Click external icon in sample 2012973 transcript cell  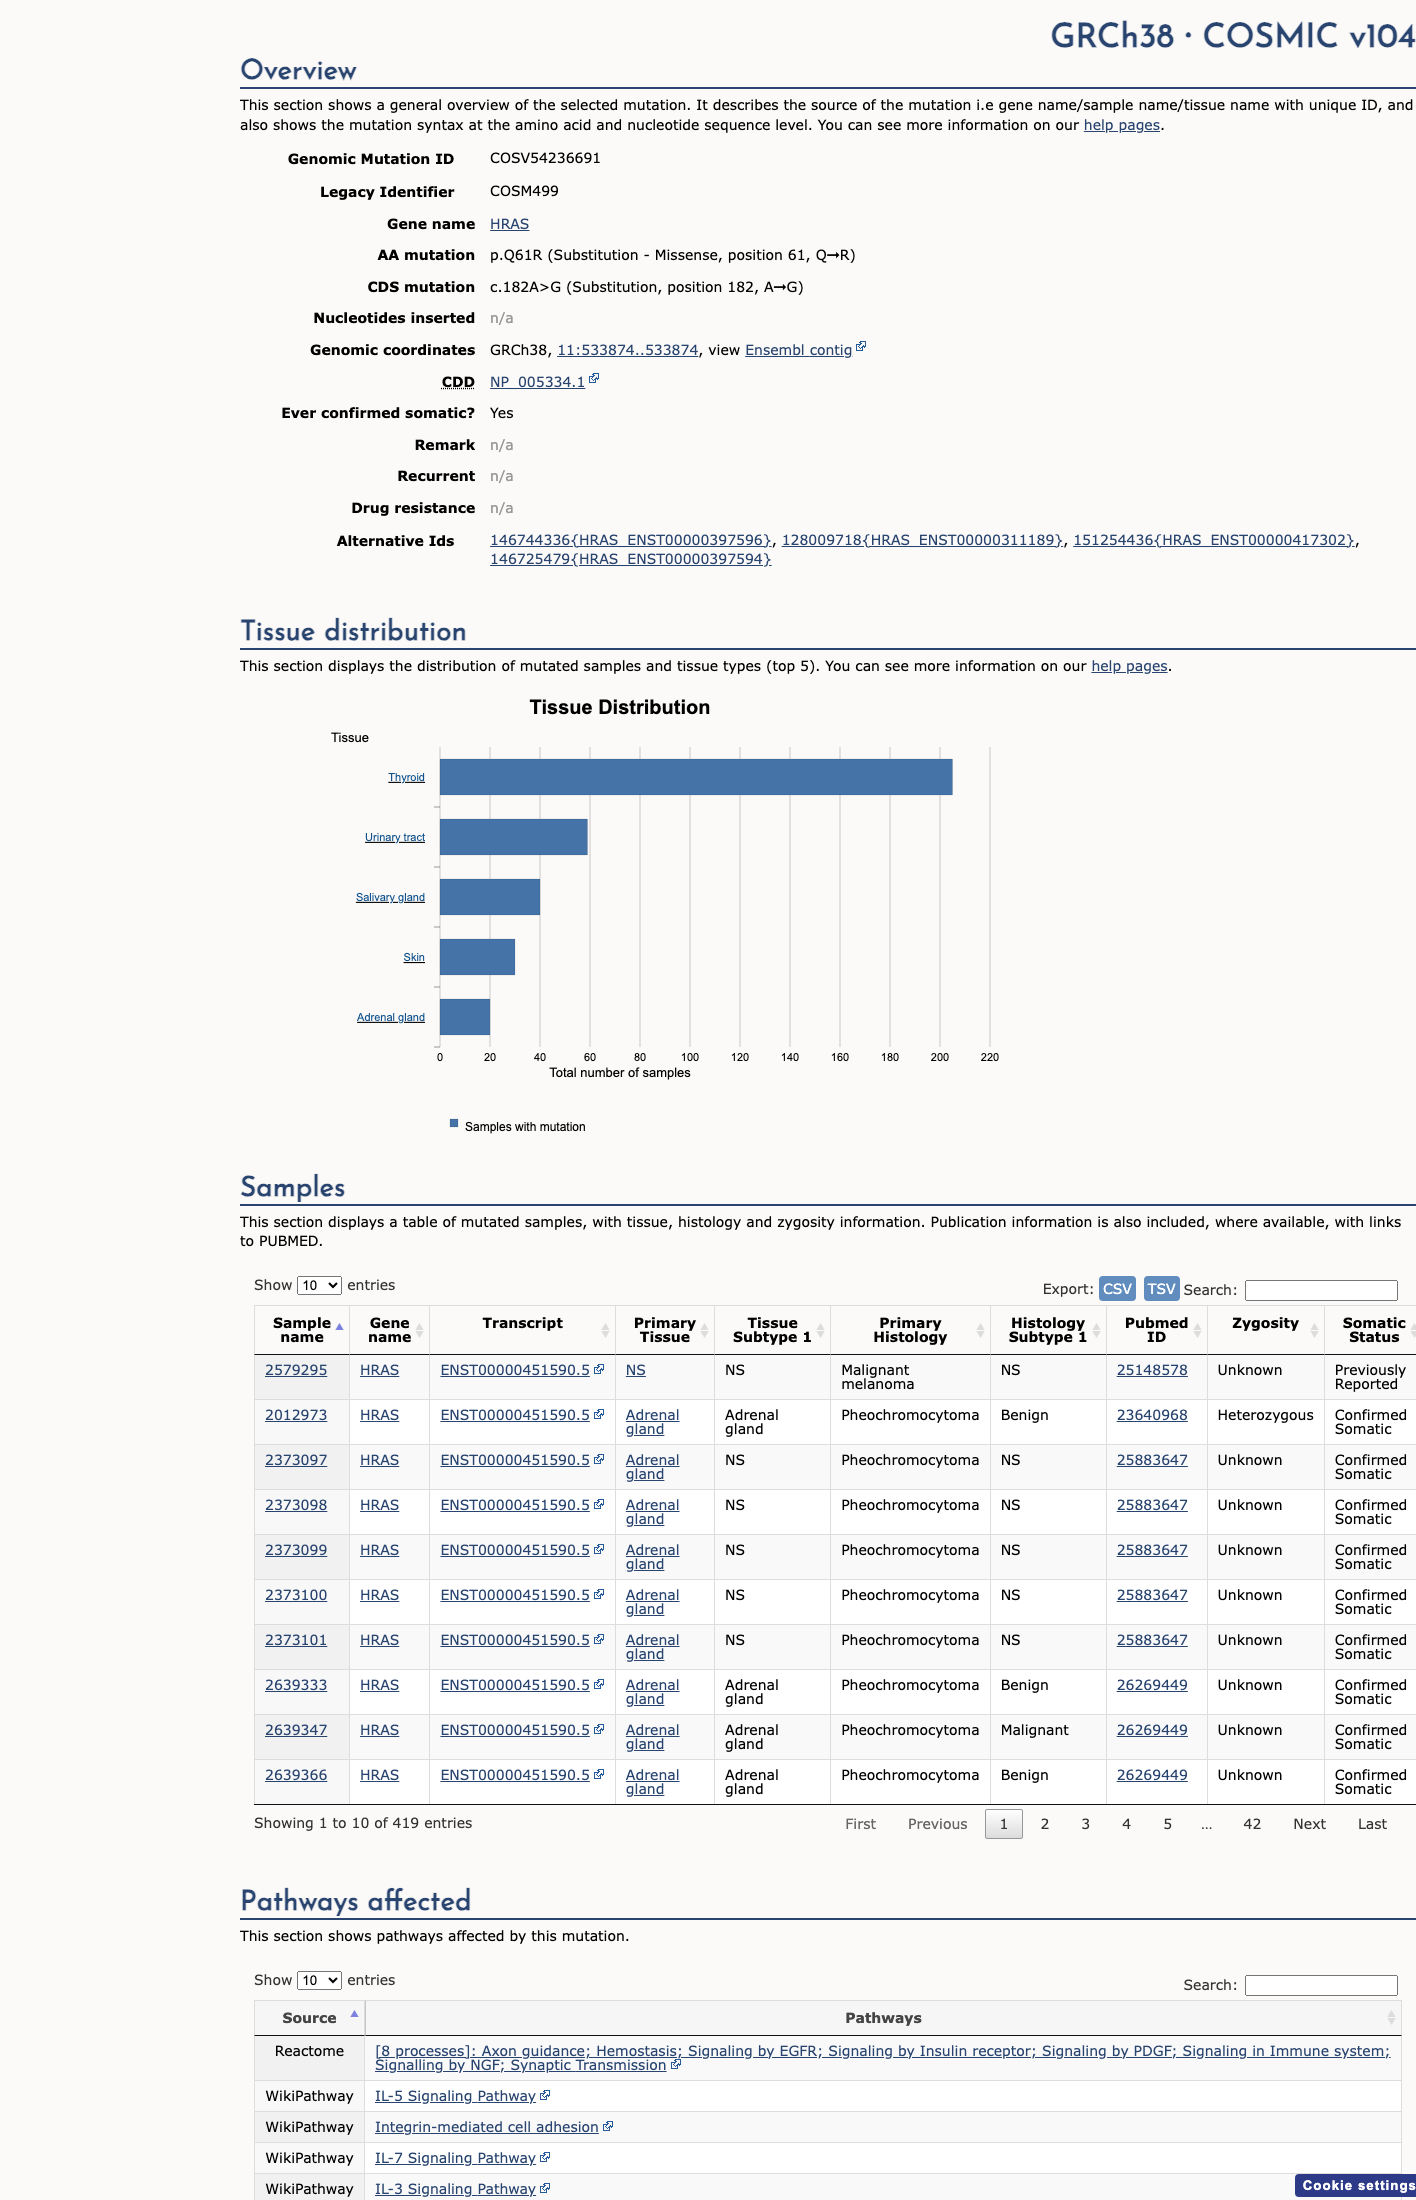(599, 1414)
